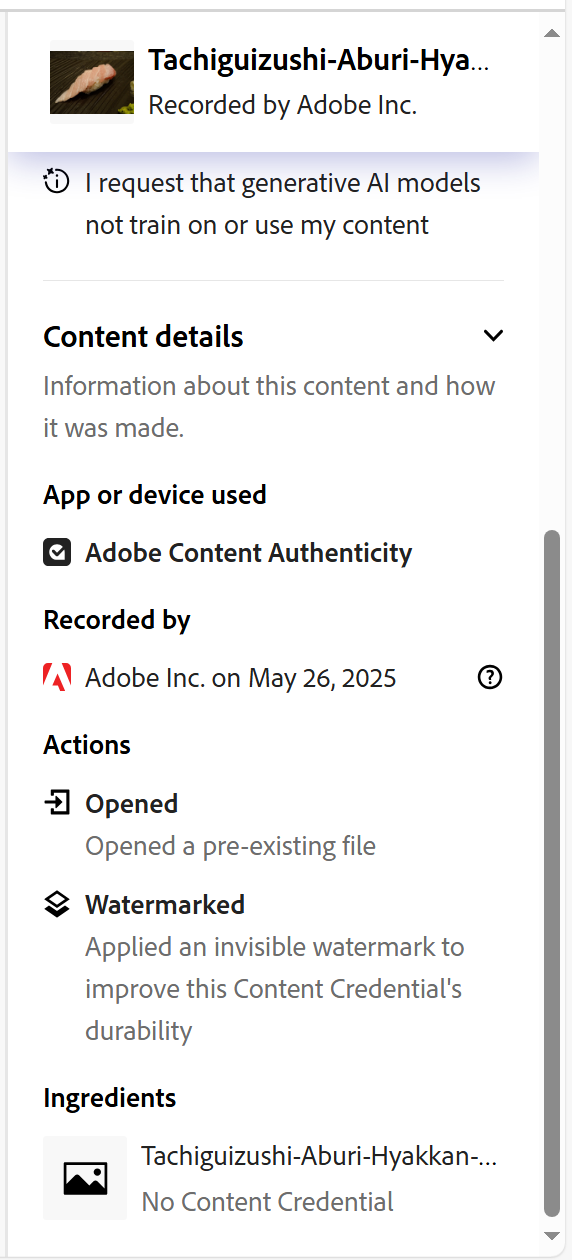Click the Watermarked layers icon
Screen dimensions: 572x1260
57,904
